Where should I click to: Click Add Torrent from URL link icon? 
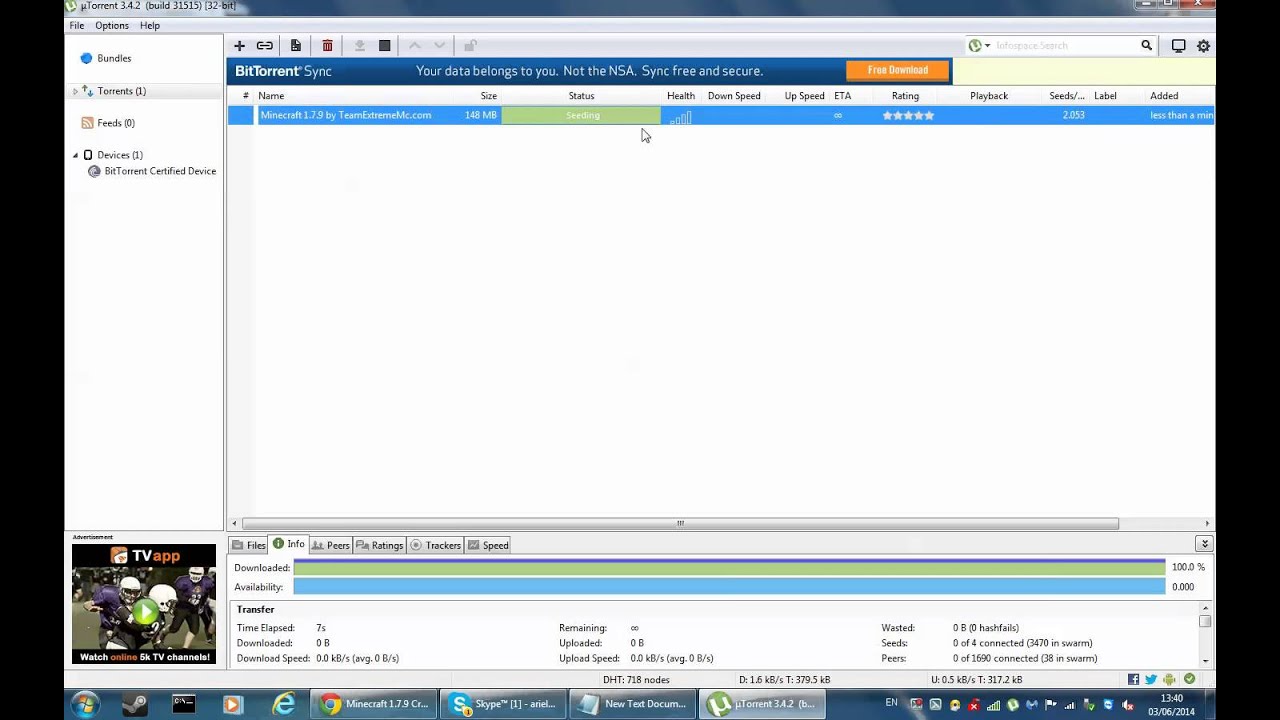pyautogui.click(x=264, y=46)
